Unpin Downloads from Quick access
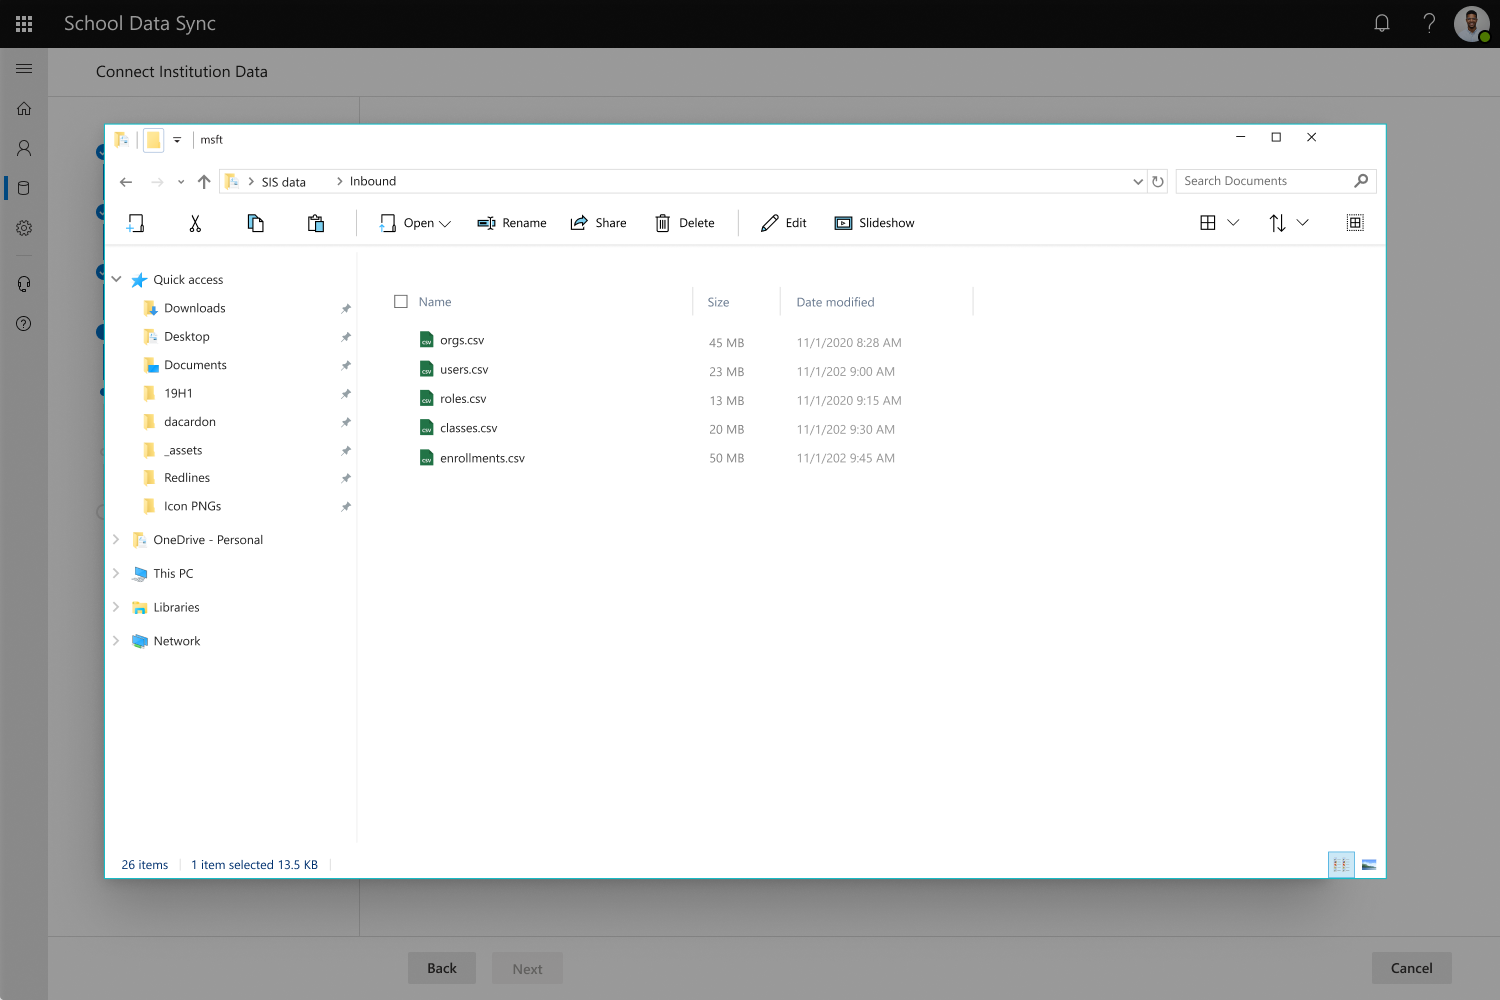 point(346,308)
